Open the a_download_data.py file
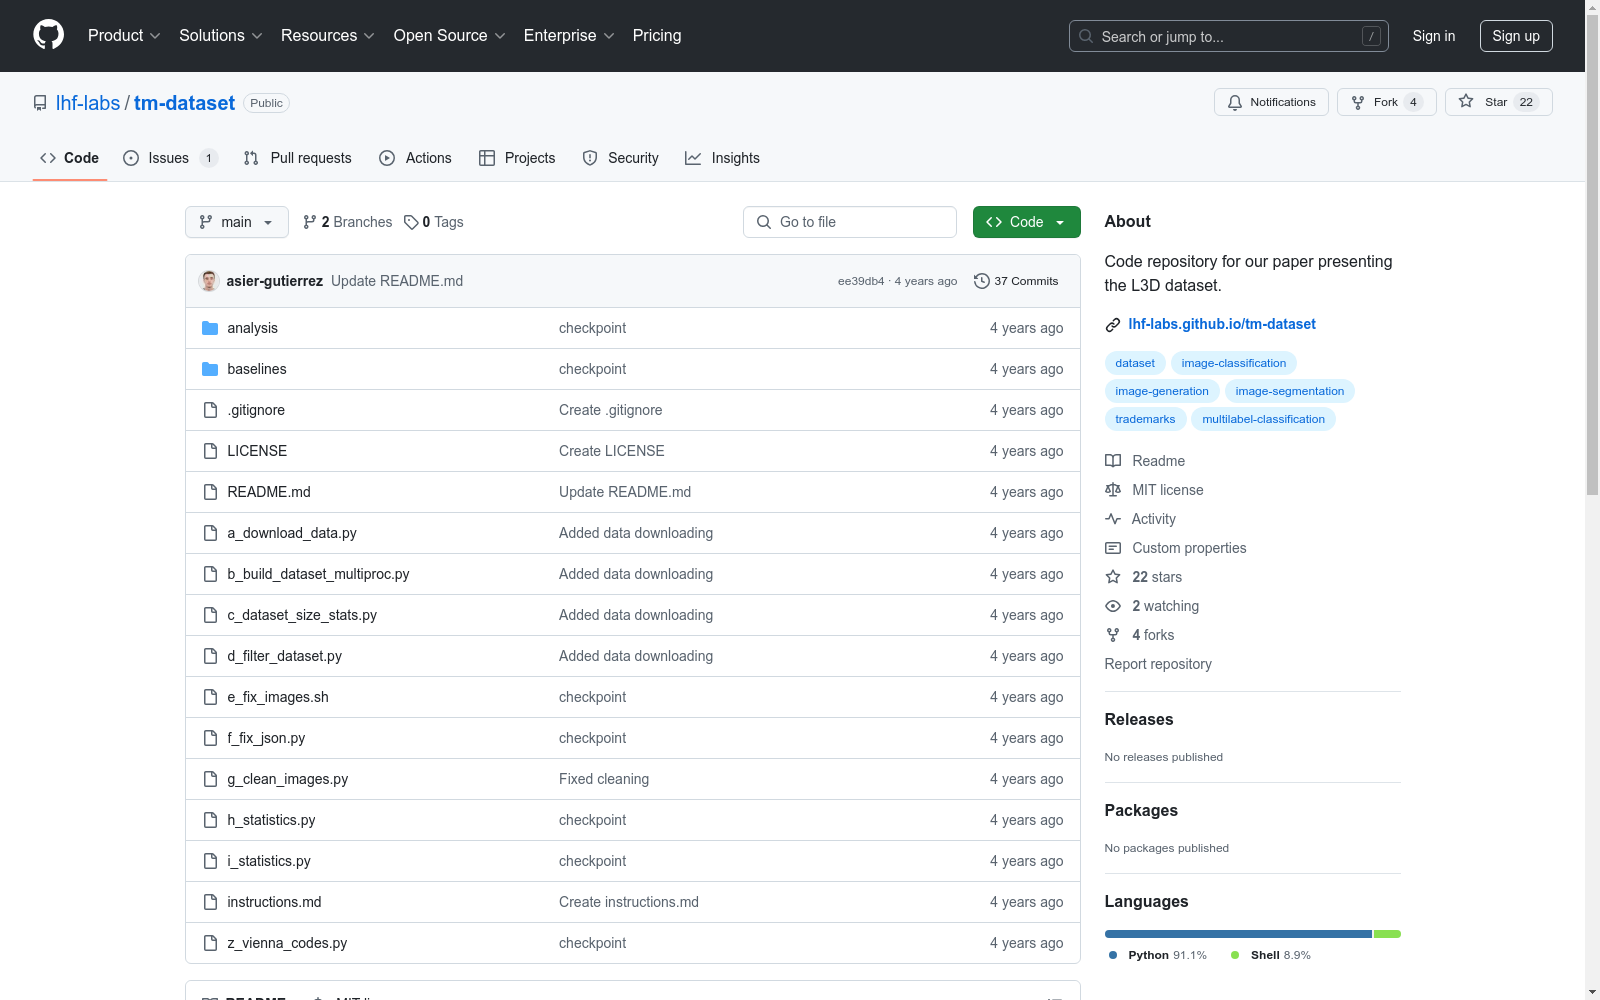The width and height of the screenshot is (1600, 1000). click(x=292, y=533)
